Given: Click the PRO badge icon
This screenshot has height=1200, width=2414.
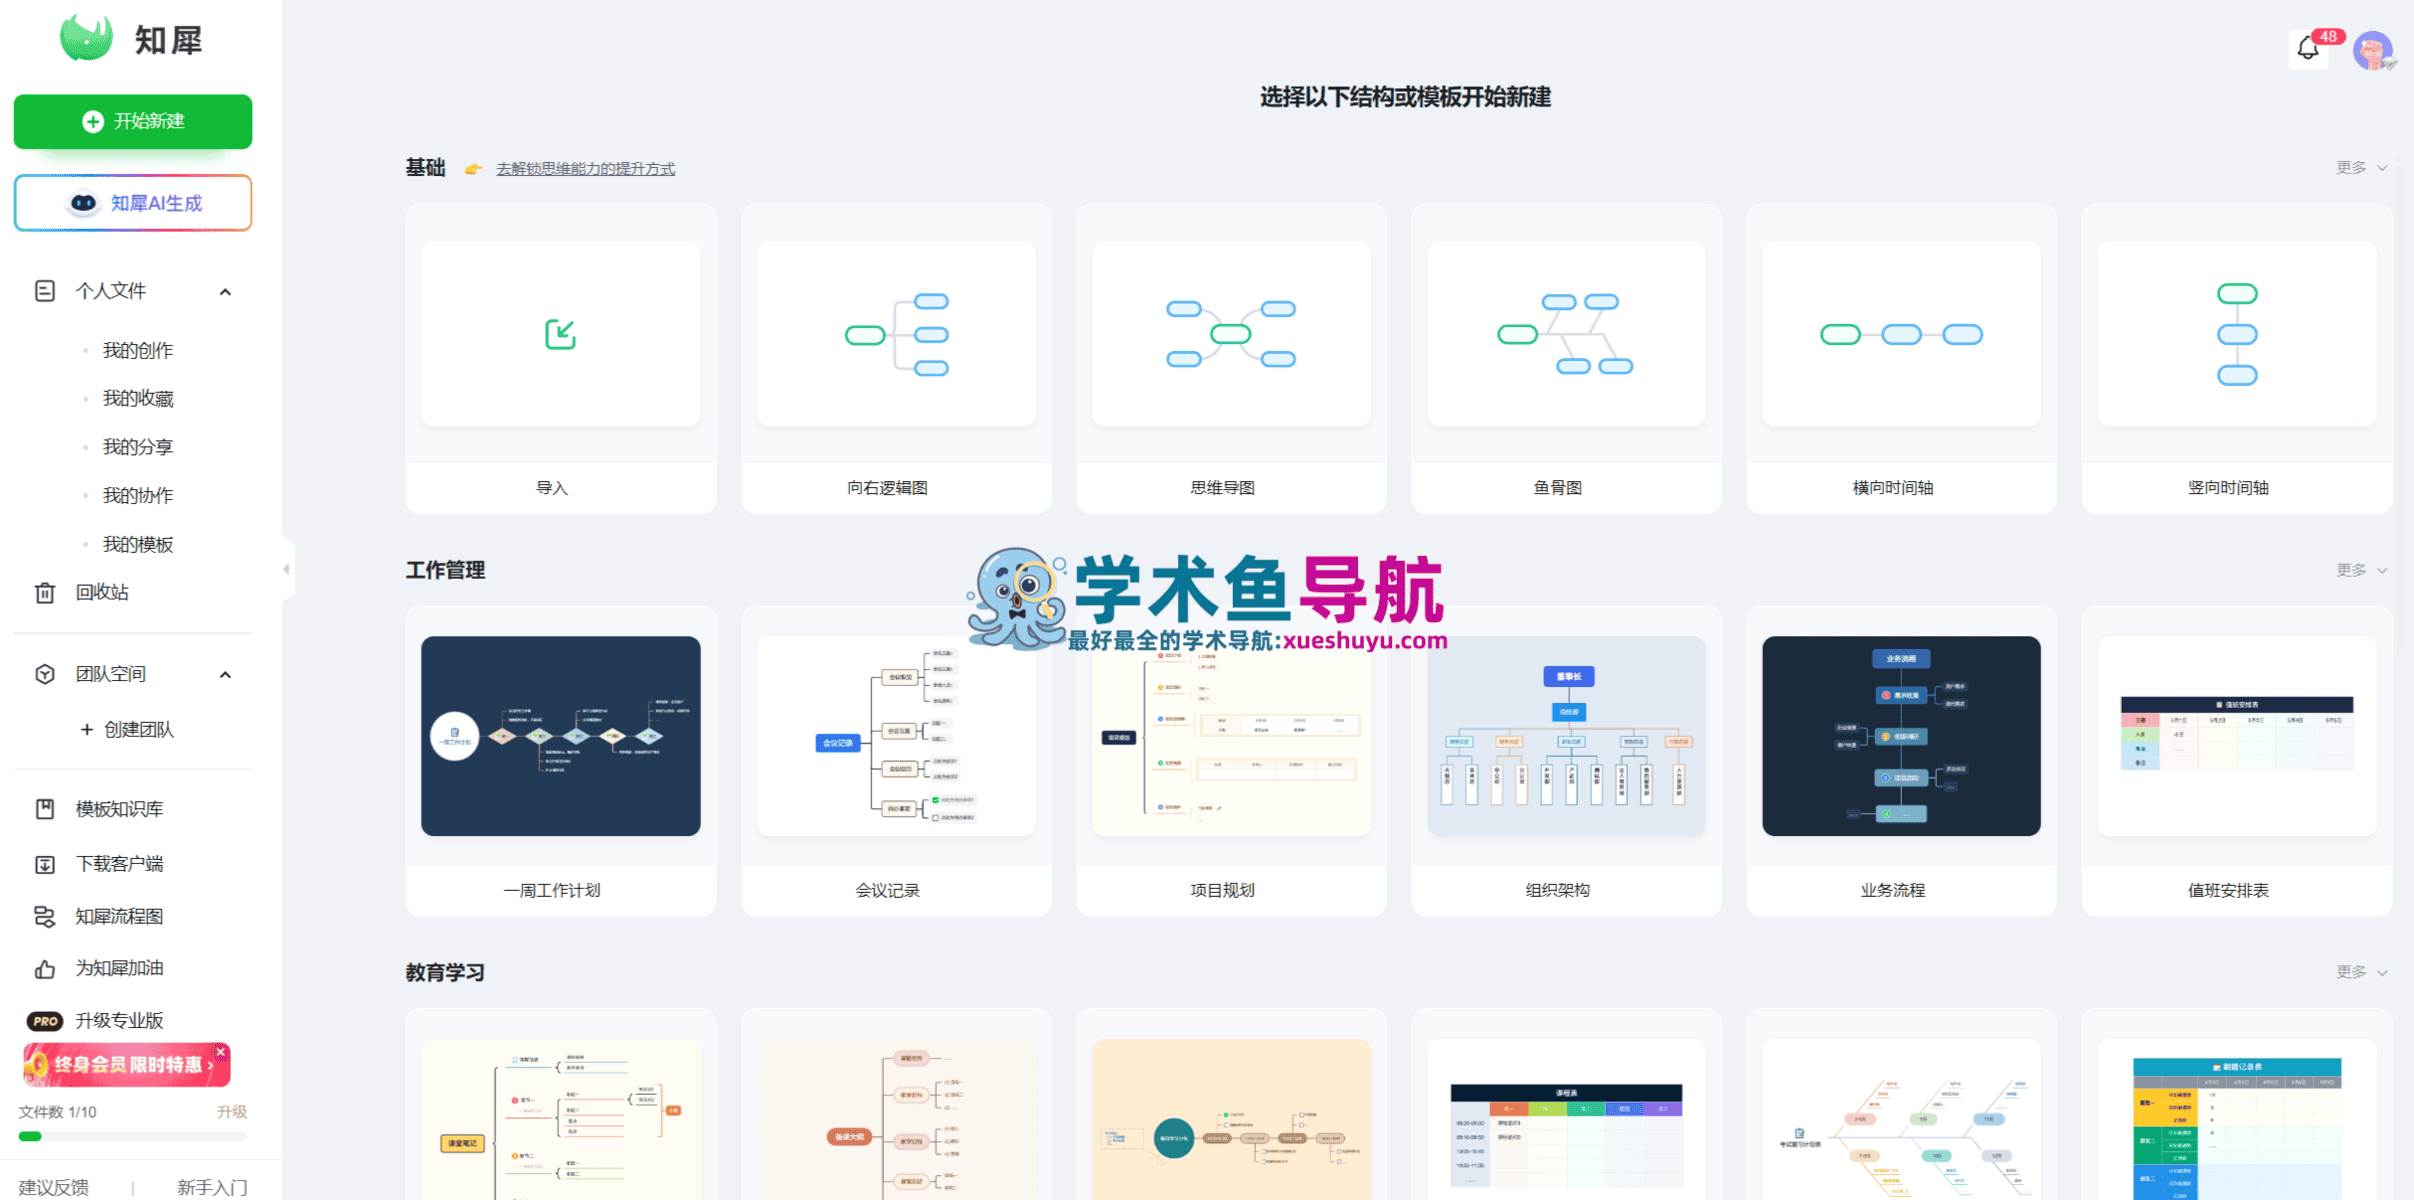Looking at the screenshot, I should pyautogui.click(x=45, y=1021).
